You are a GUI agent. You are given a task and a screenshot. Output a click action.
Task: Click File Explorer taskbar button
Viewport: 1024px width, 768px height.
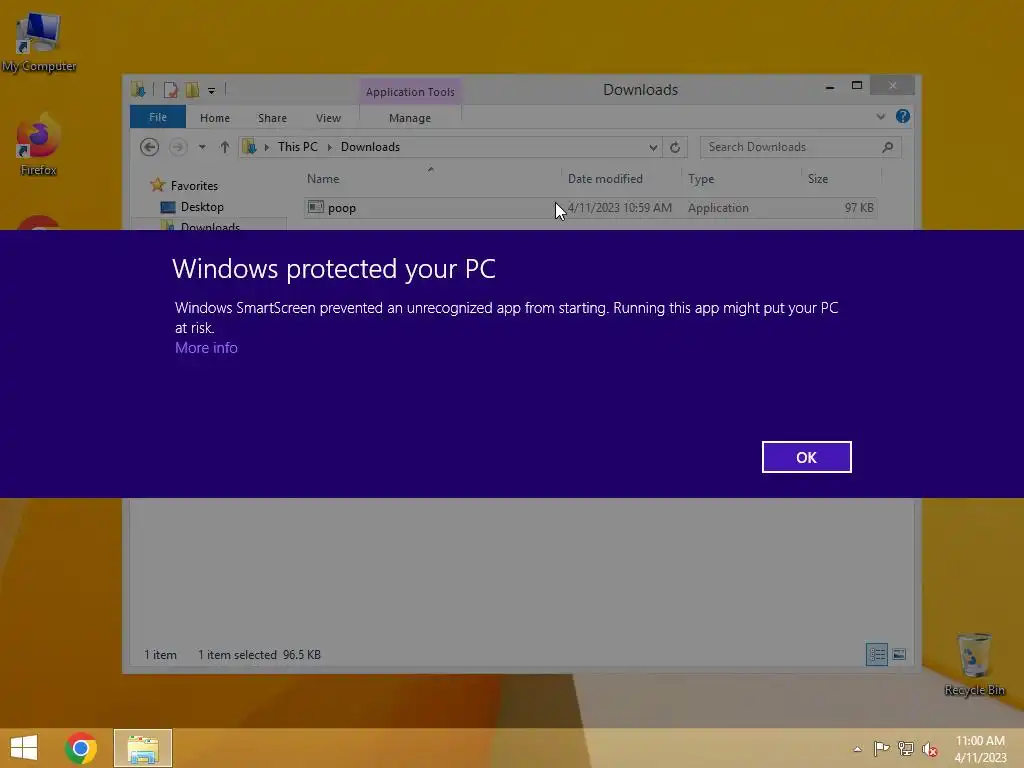click(143, 748)
